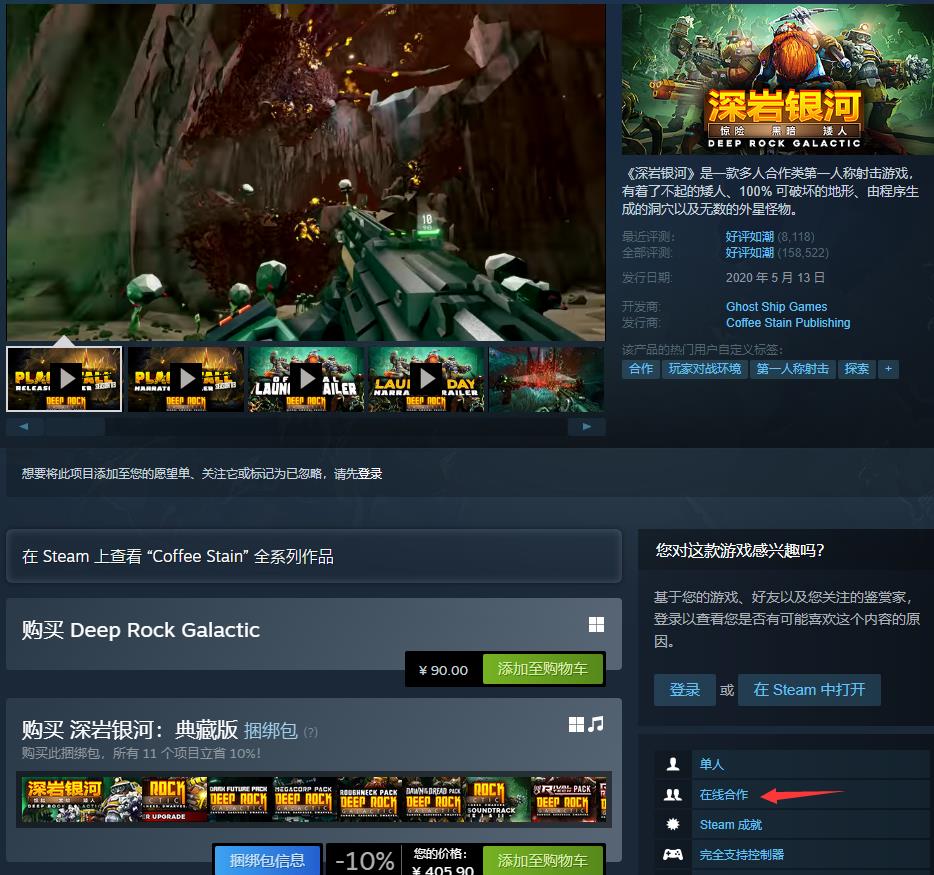Click Windows icon on the 典藏版 bundle
Image resolution: width=934 pixels, height=875 pixels.
[576, 724]
